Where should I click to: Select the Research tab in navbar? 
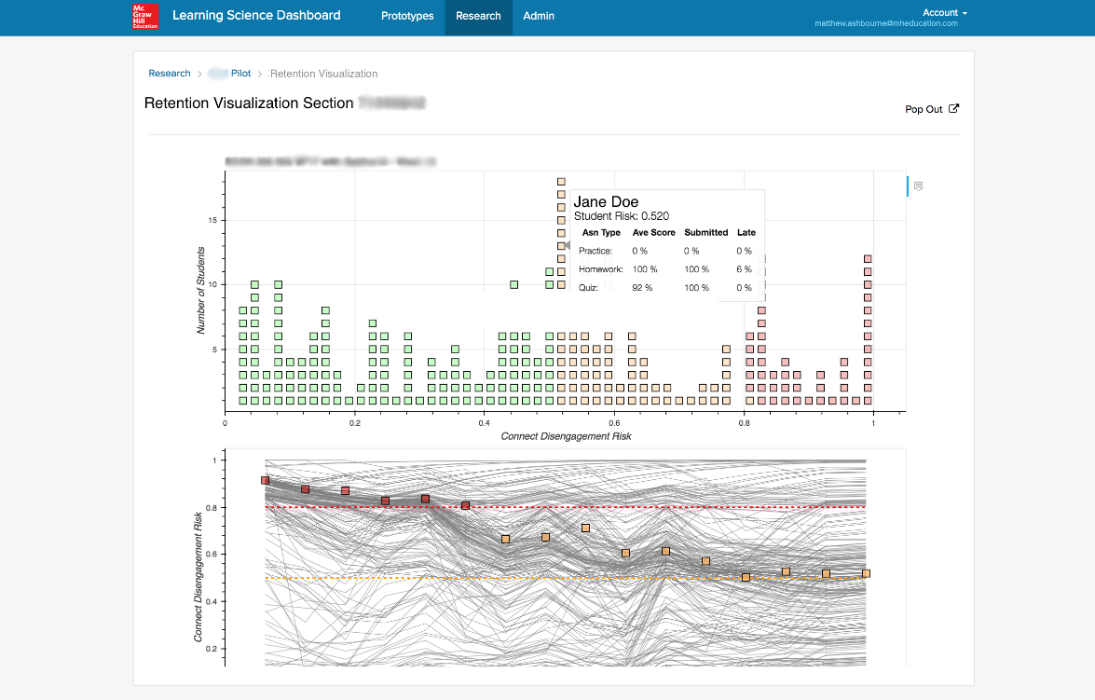coord(478,16)
